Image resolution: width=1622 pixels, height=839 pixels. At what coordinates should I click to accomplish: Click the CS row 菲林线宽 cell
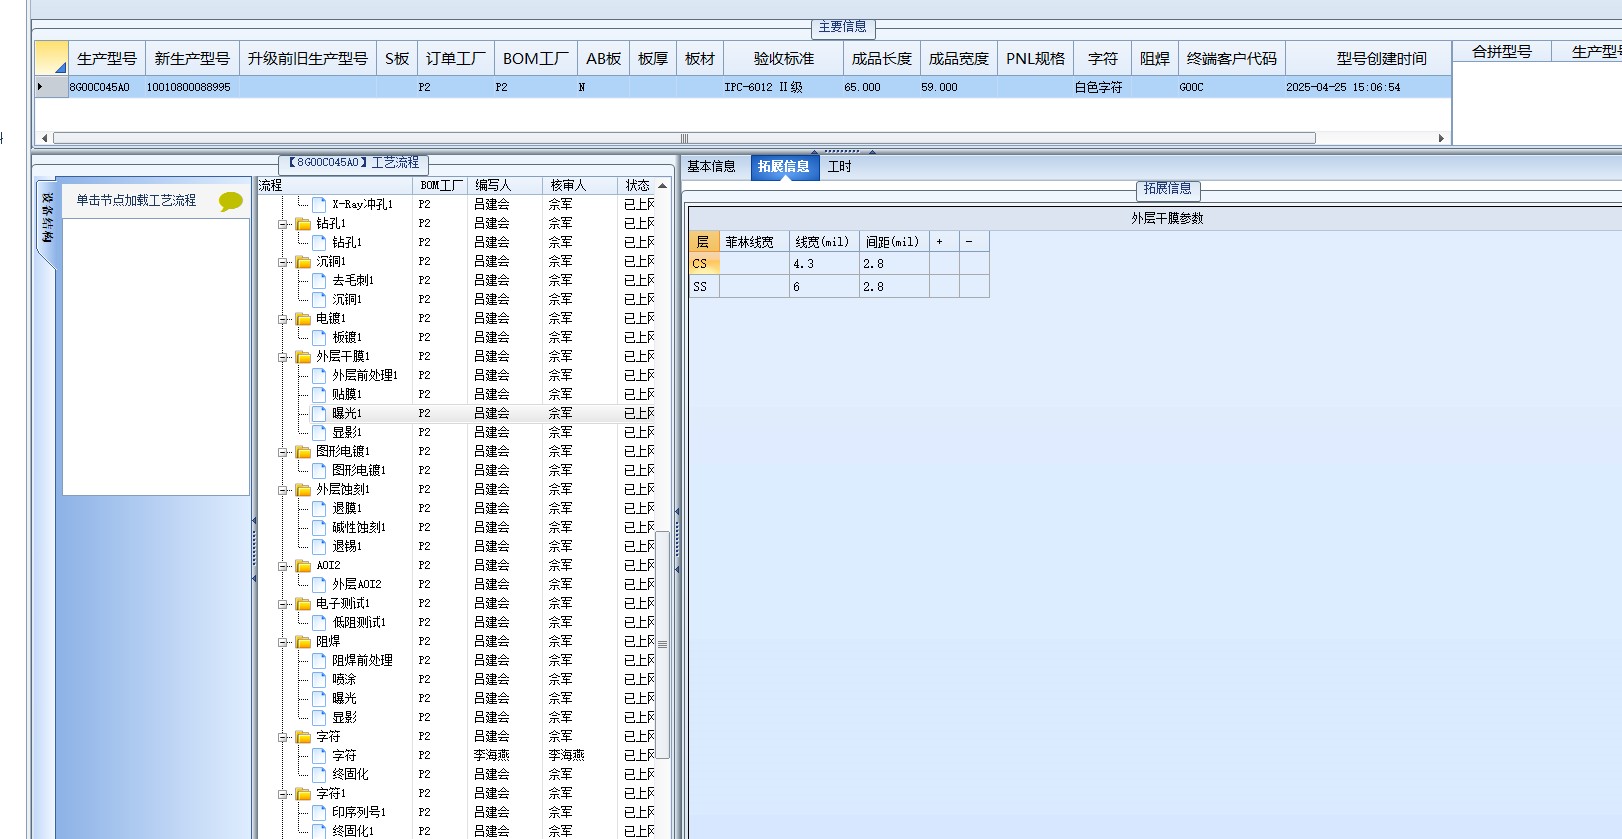(x=754, y=264)
